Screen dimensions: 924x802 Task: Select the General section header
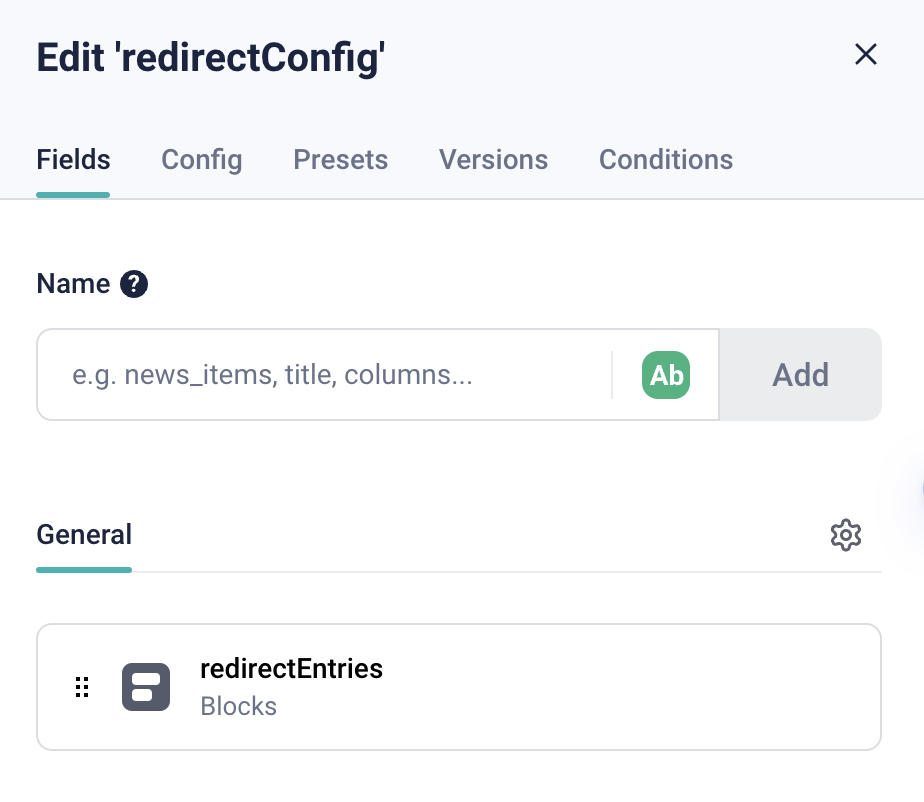84,535
